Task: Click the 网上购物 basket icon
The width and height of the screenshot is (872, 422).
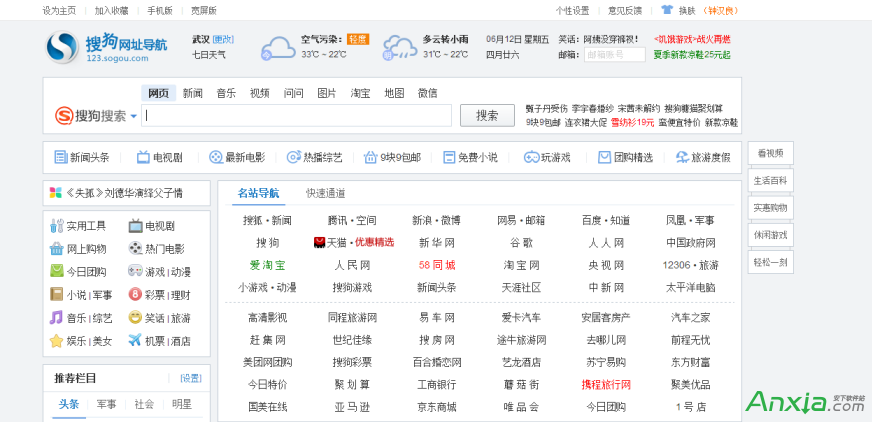Action: point(56,249)
